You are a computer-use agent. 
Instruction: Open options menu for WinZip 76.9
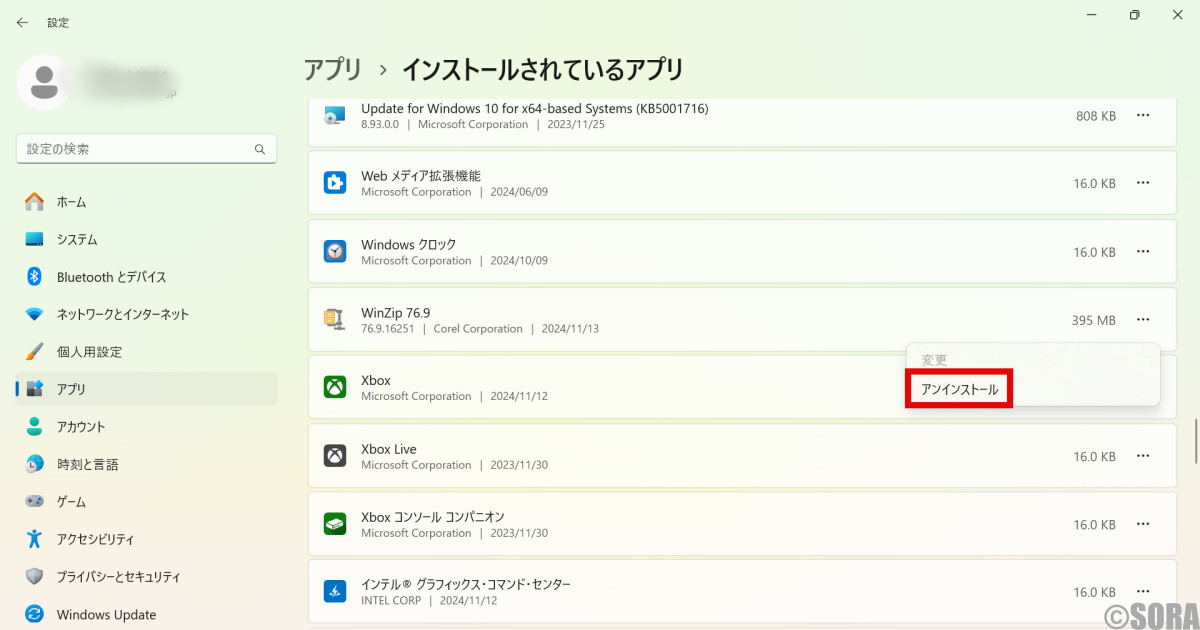[x=1142, y=319]
